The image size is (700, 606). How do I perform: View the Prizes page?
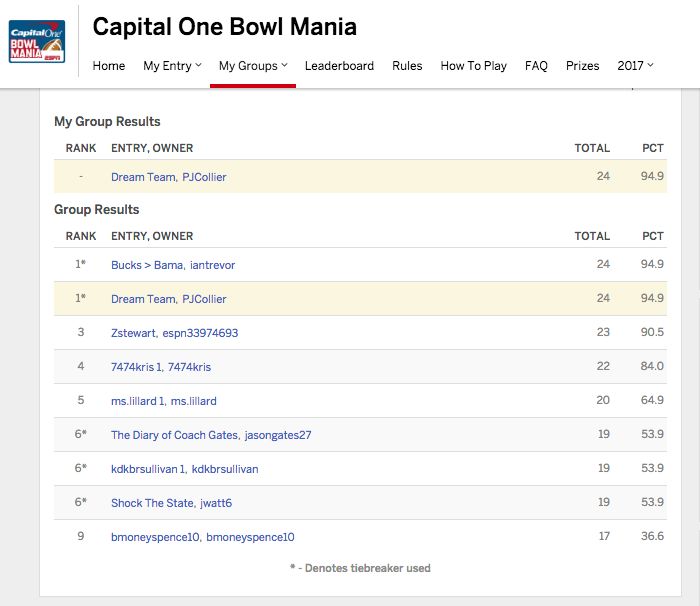click(x=583, y=66)
